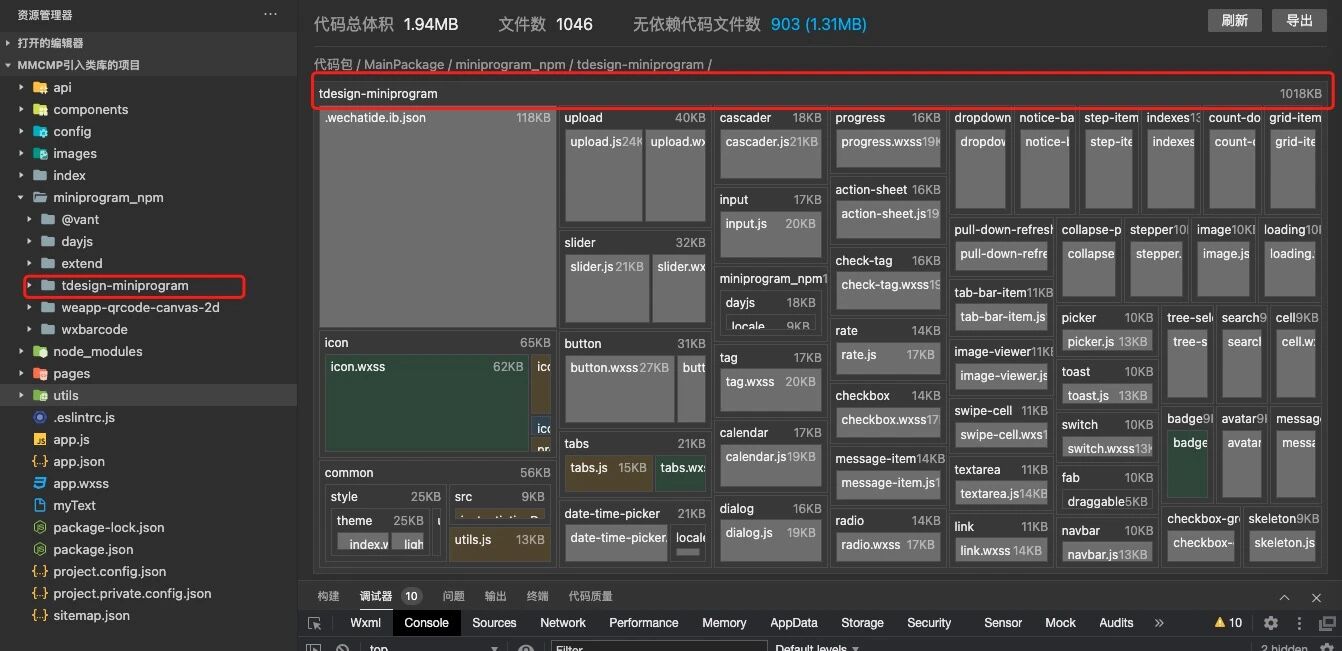Select the cascader.js treemap block
1342x651 pixels.
(x=771, y=154)
